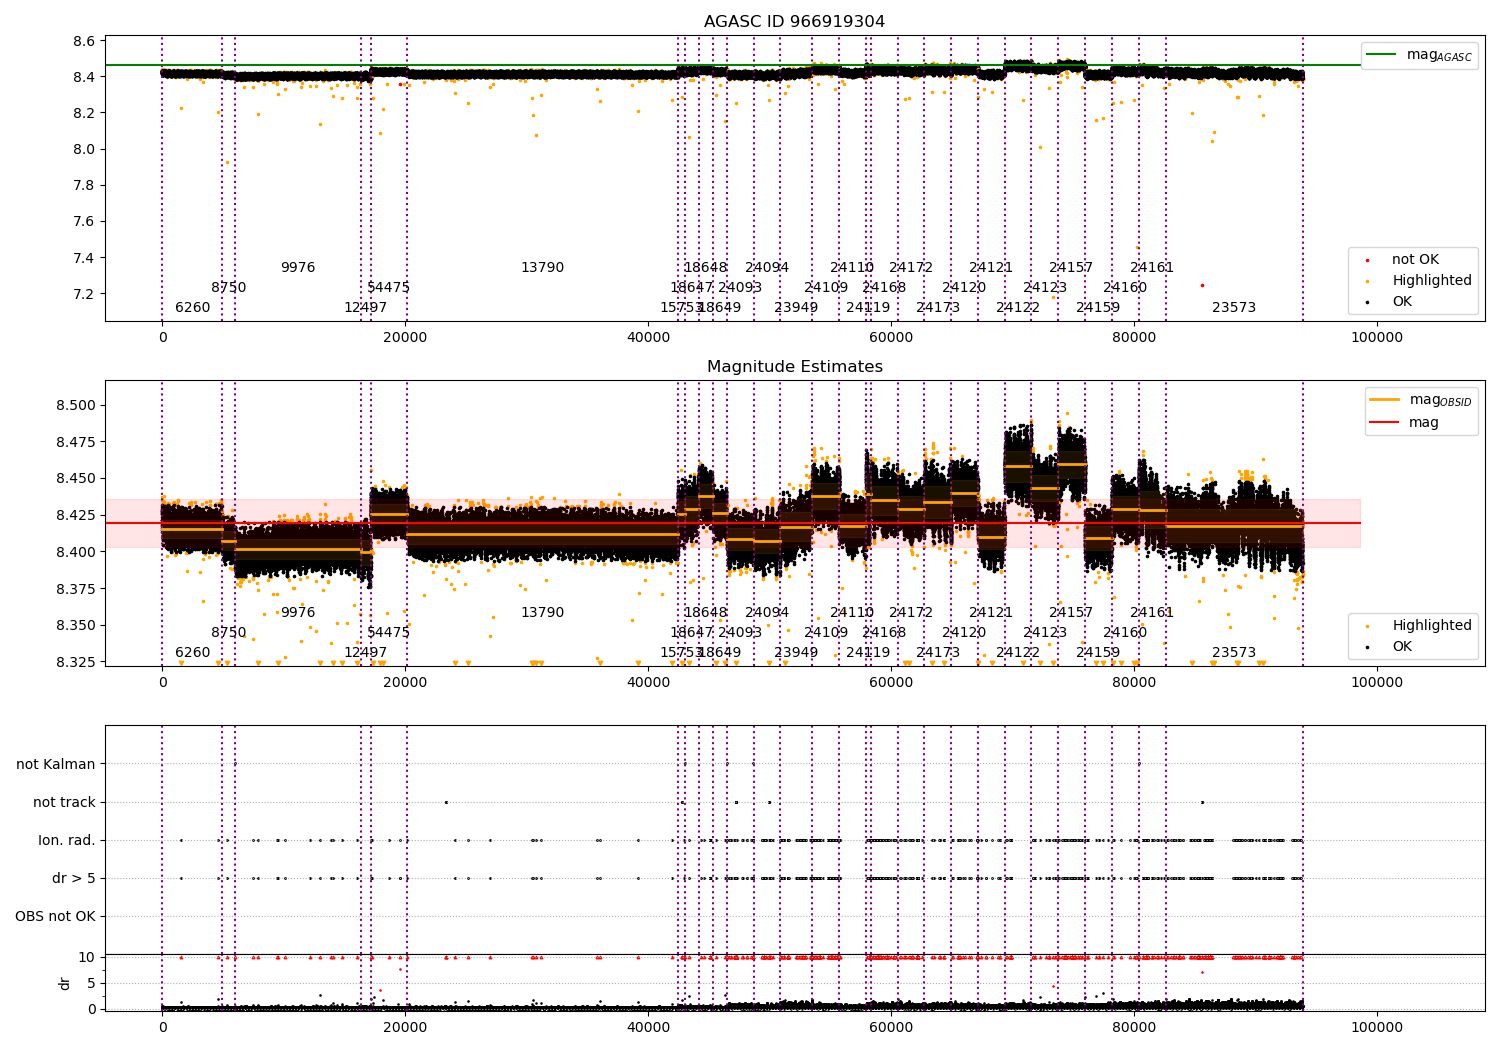The image size is (1500, 1050).
Task: Click obsid label 23949 in top plot
Action: (796, 308)
